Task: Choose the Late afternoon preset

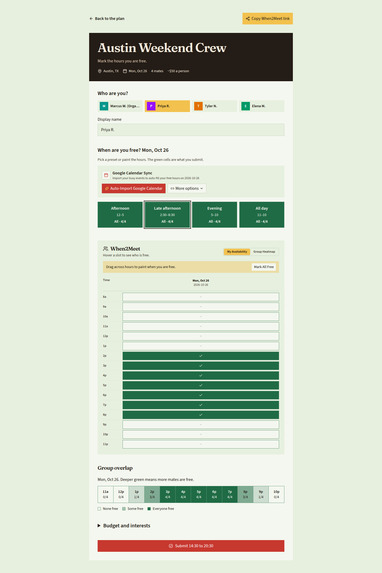Action: coord(167,215)
